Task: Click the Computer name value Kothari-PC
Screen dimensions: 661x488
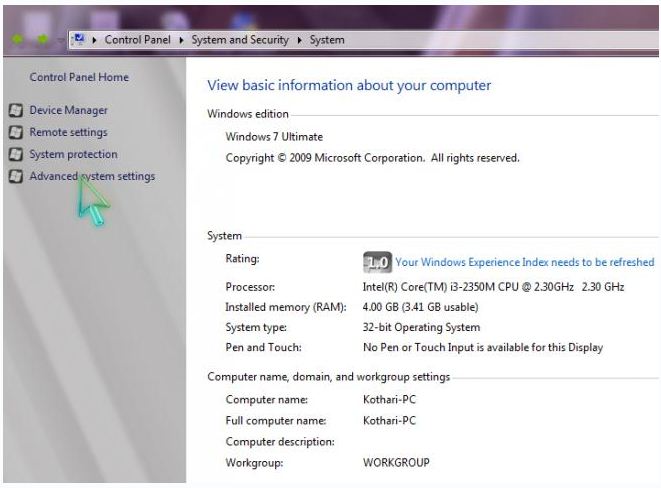Action: (389, 400)
